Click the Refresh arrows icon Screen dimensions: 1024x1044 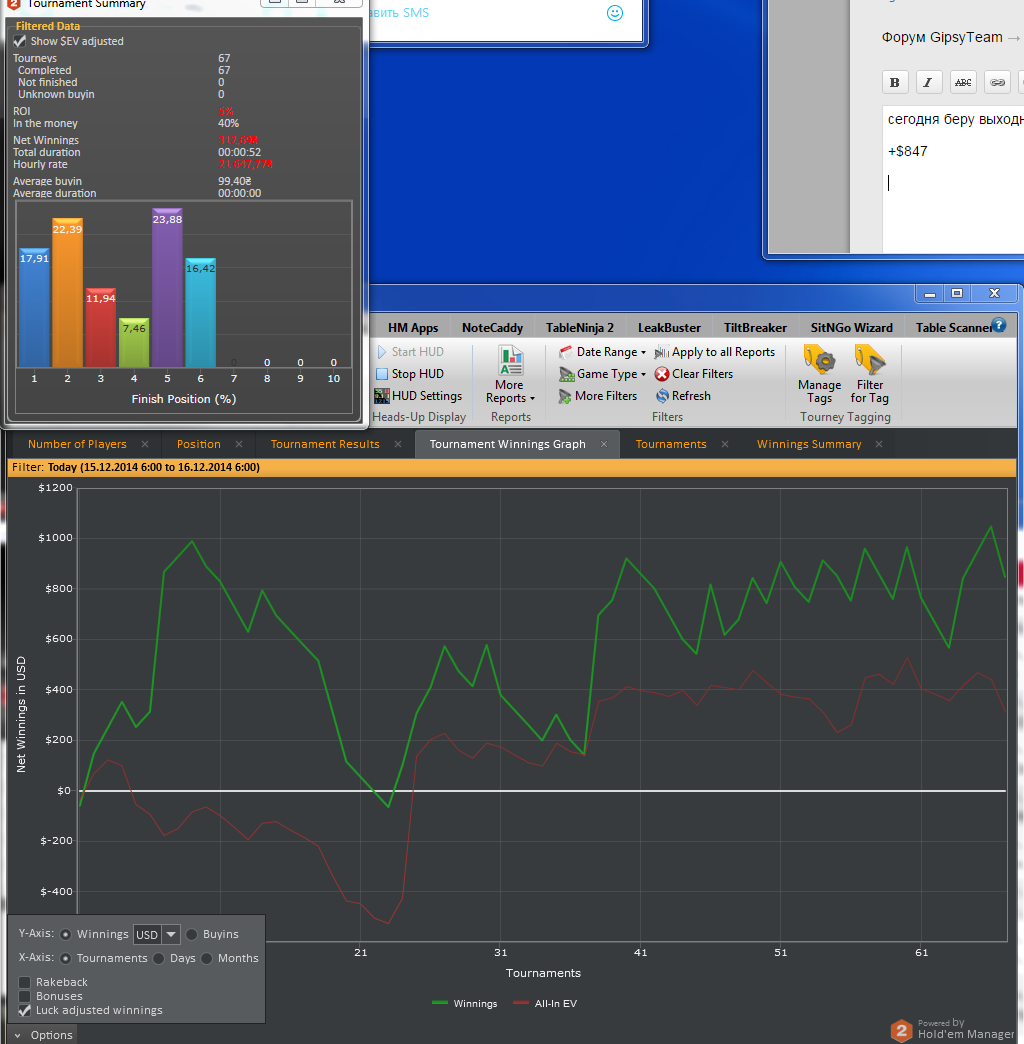tap(662, 396)
